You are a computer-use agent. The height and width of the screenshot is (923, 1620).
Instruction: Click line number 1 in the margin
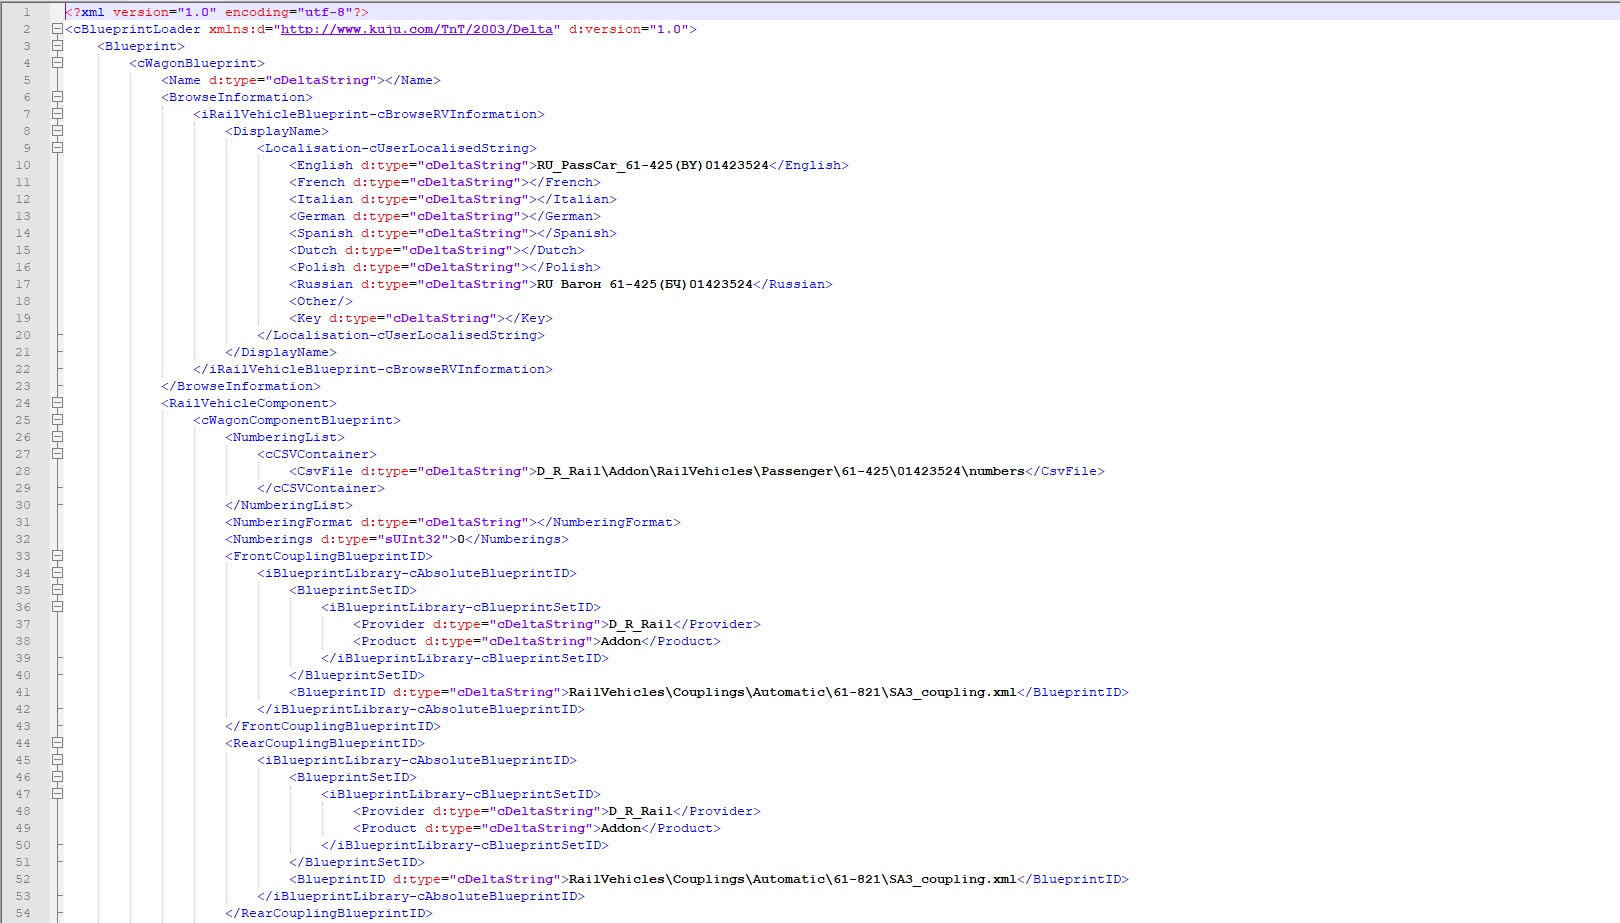26,12
